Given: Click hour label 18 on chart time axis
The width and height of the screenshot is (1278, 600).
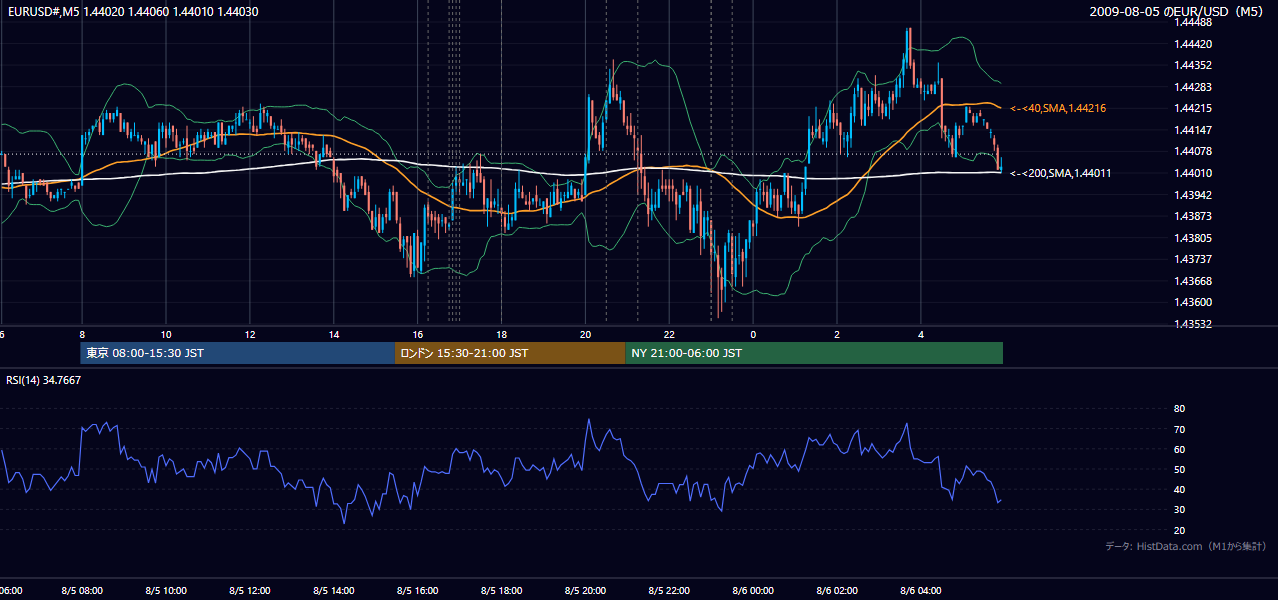Looking at the screenshot, I should pos(502,335).
